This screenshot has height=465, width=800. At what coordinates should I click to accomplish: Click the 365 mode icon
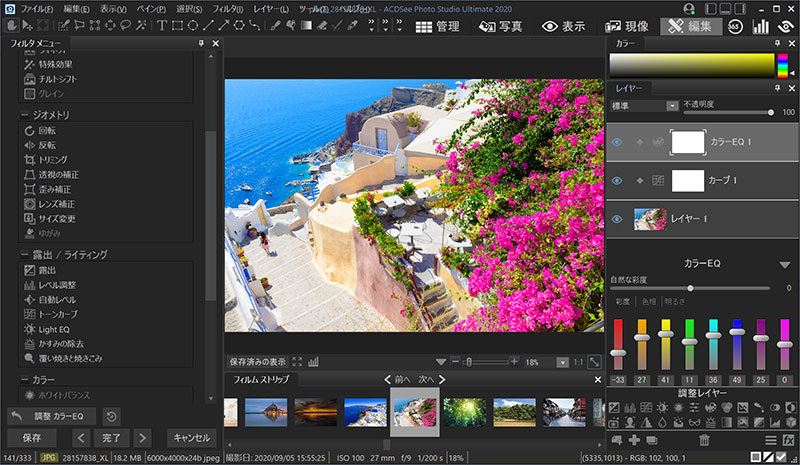pos(735,27)
